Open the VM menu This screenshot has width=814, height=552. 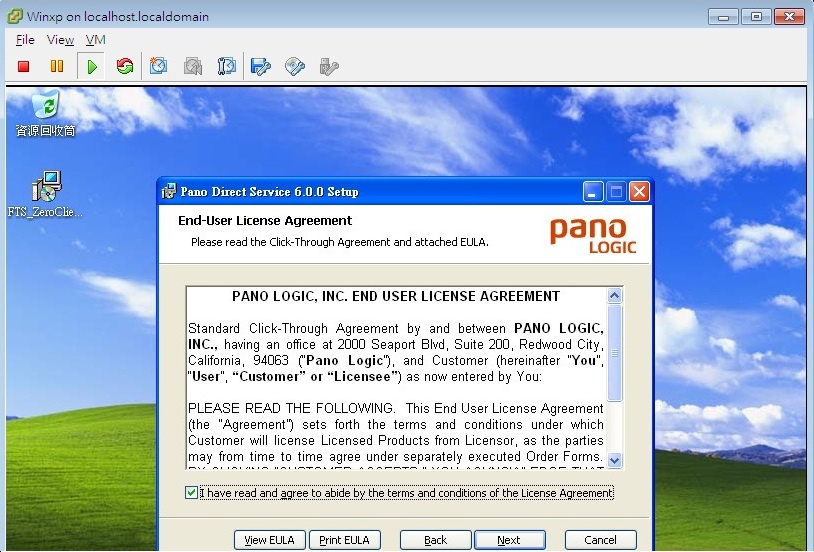[x=96, y=40]
